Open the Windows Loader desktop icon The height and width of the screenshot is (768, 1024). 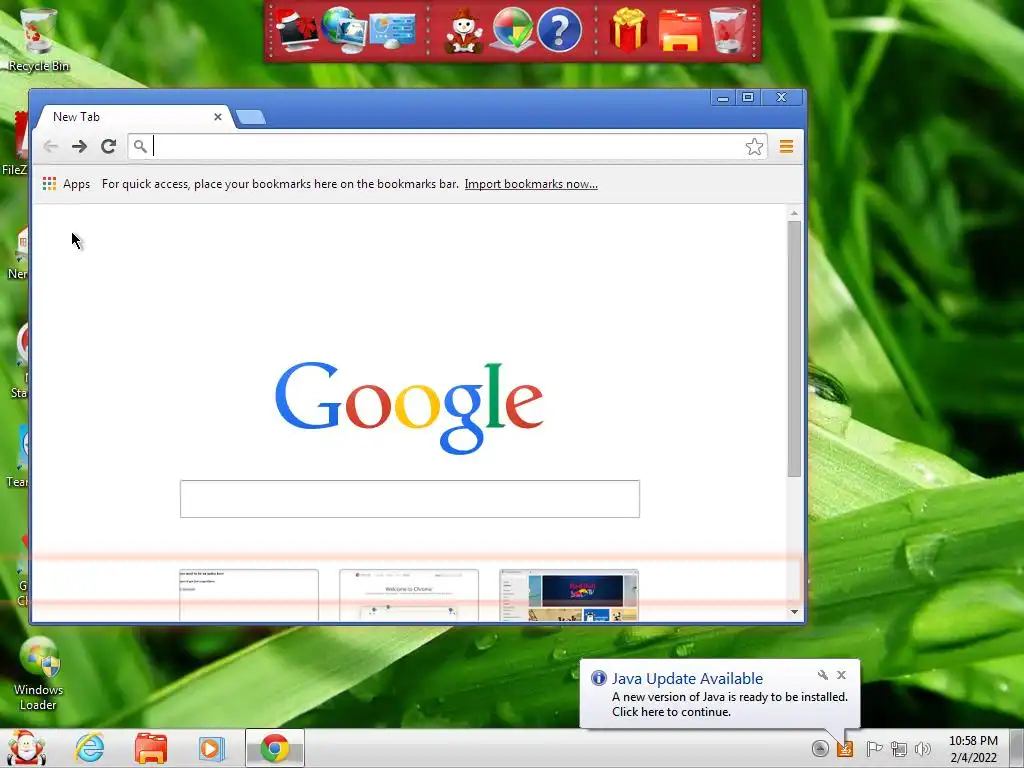39,674
